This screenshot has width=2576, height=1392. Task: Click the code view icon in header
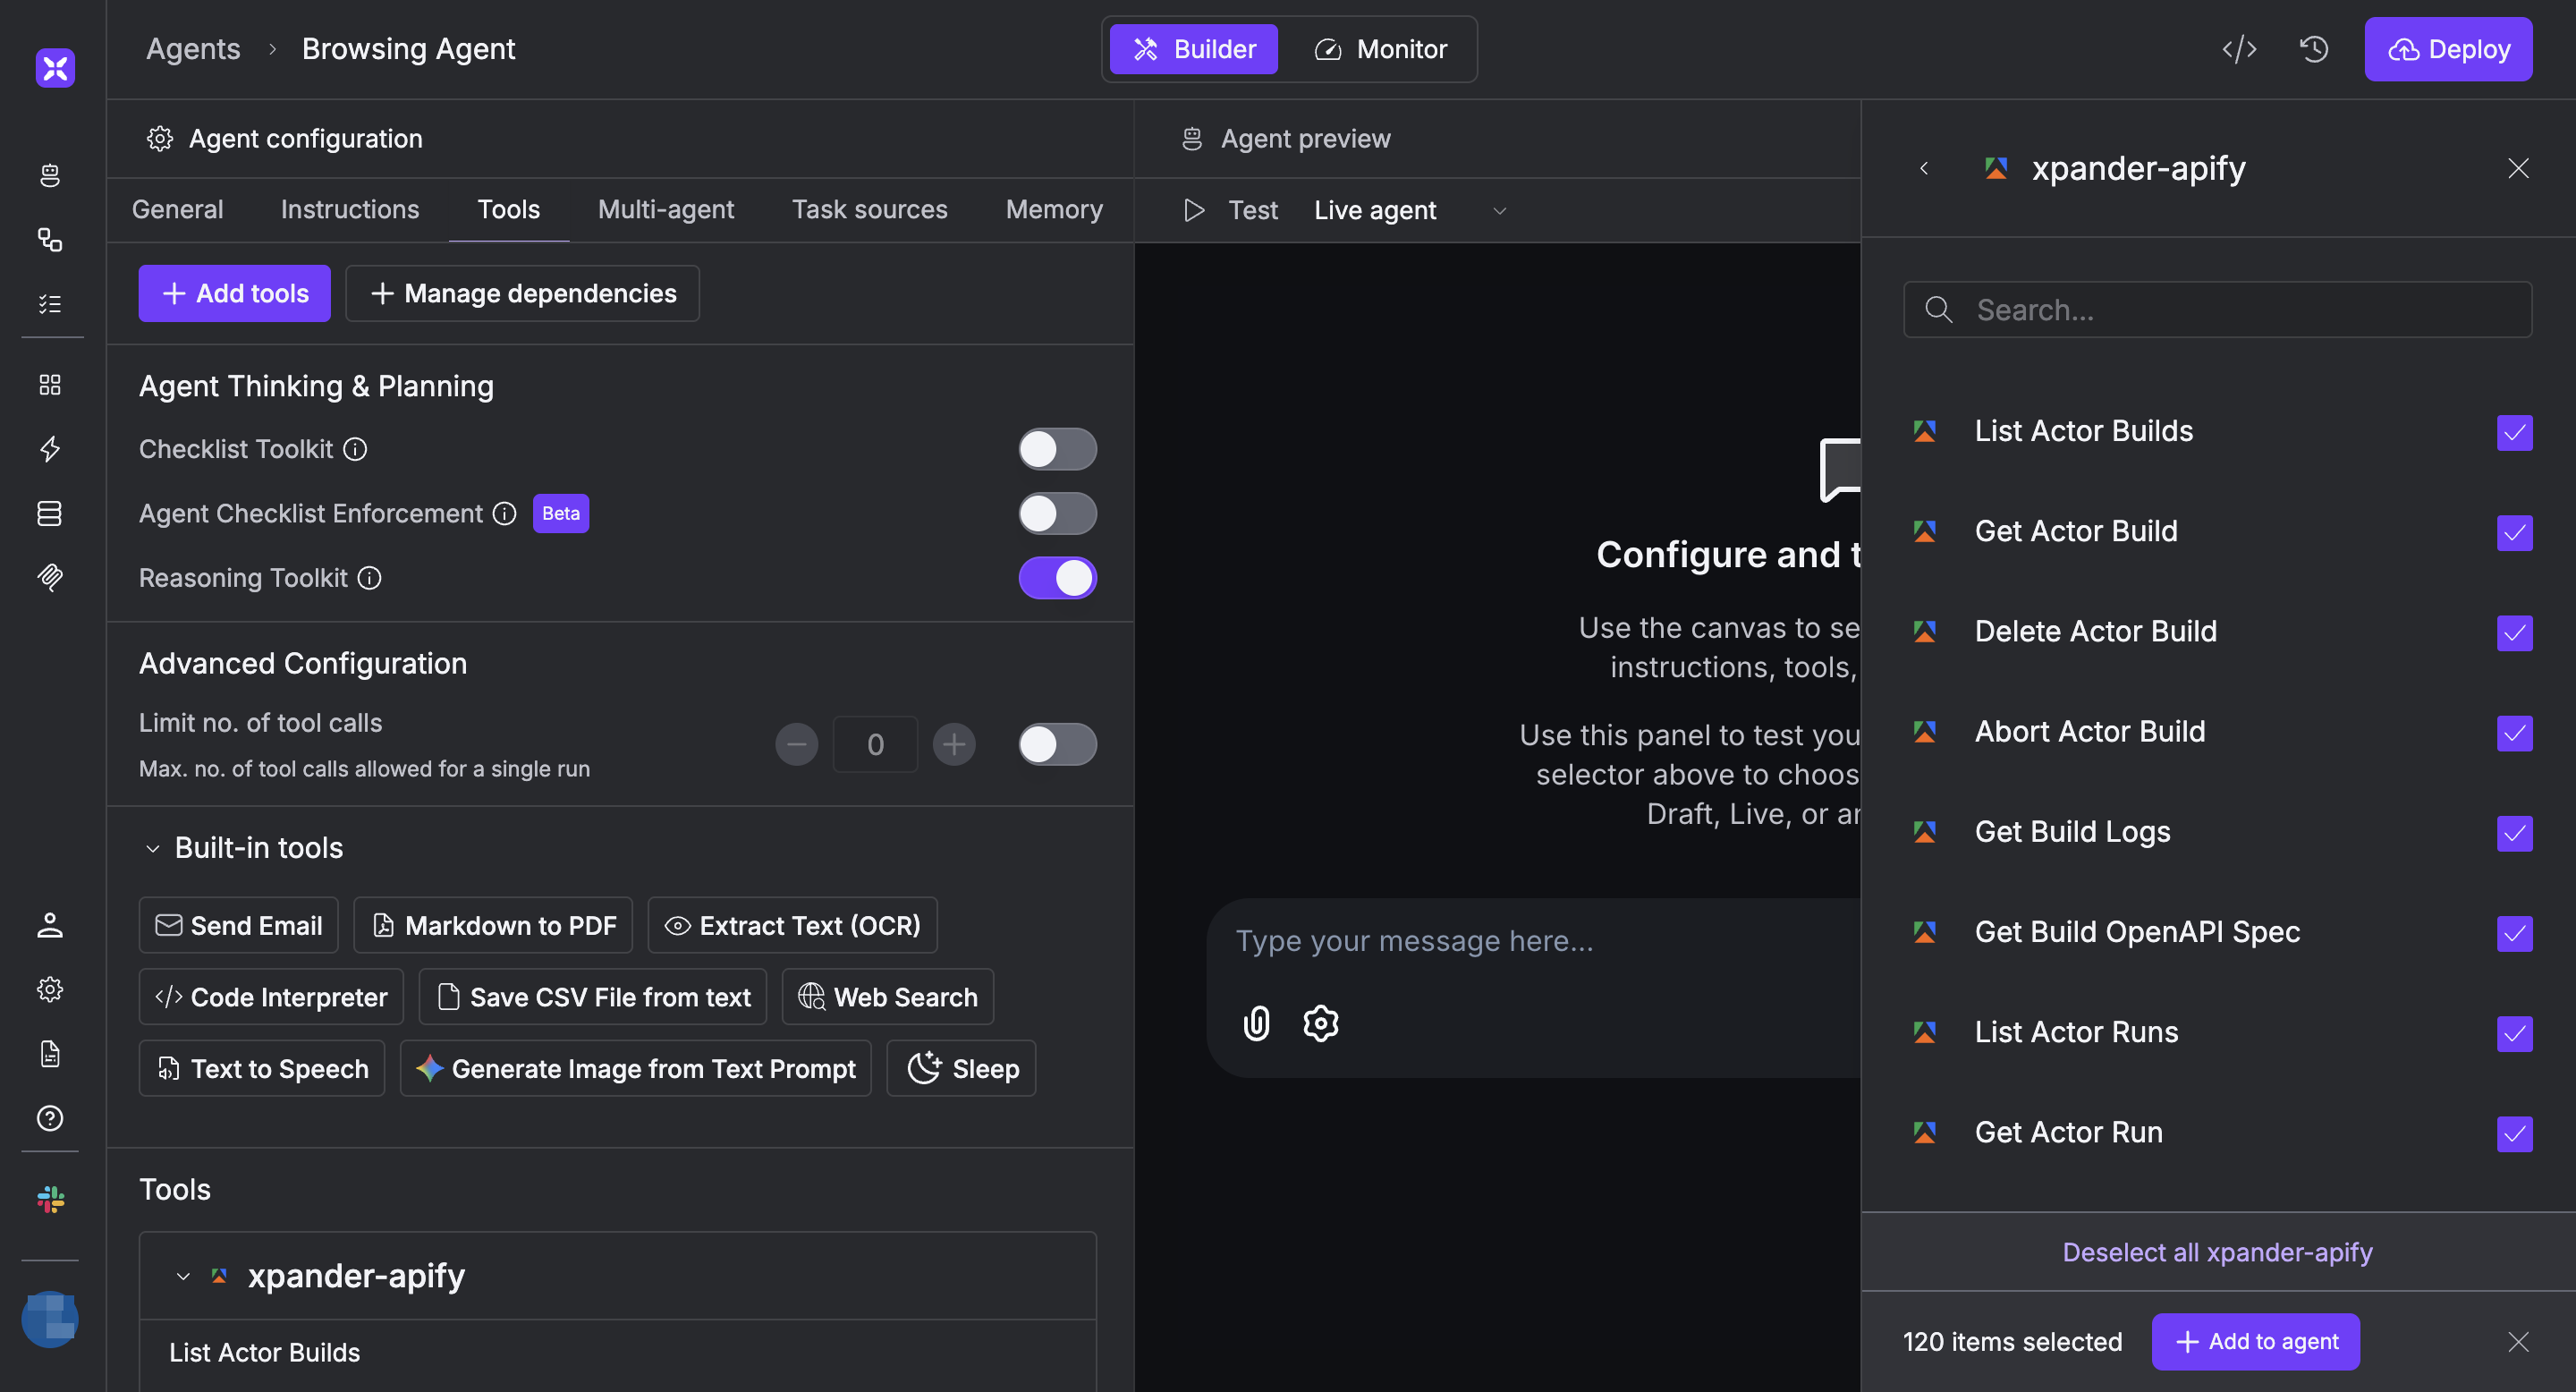[x=2239, y=49]
